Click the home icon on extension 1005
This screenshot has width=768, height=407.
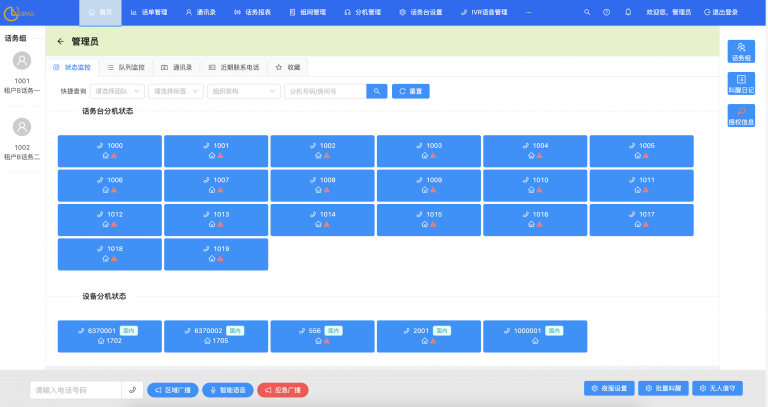[638, 155]
